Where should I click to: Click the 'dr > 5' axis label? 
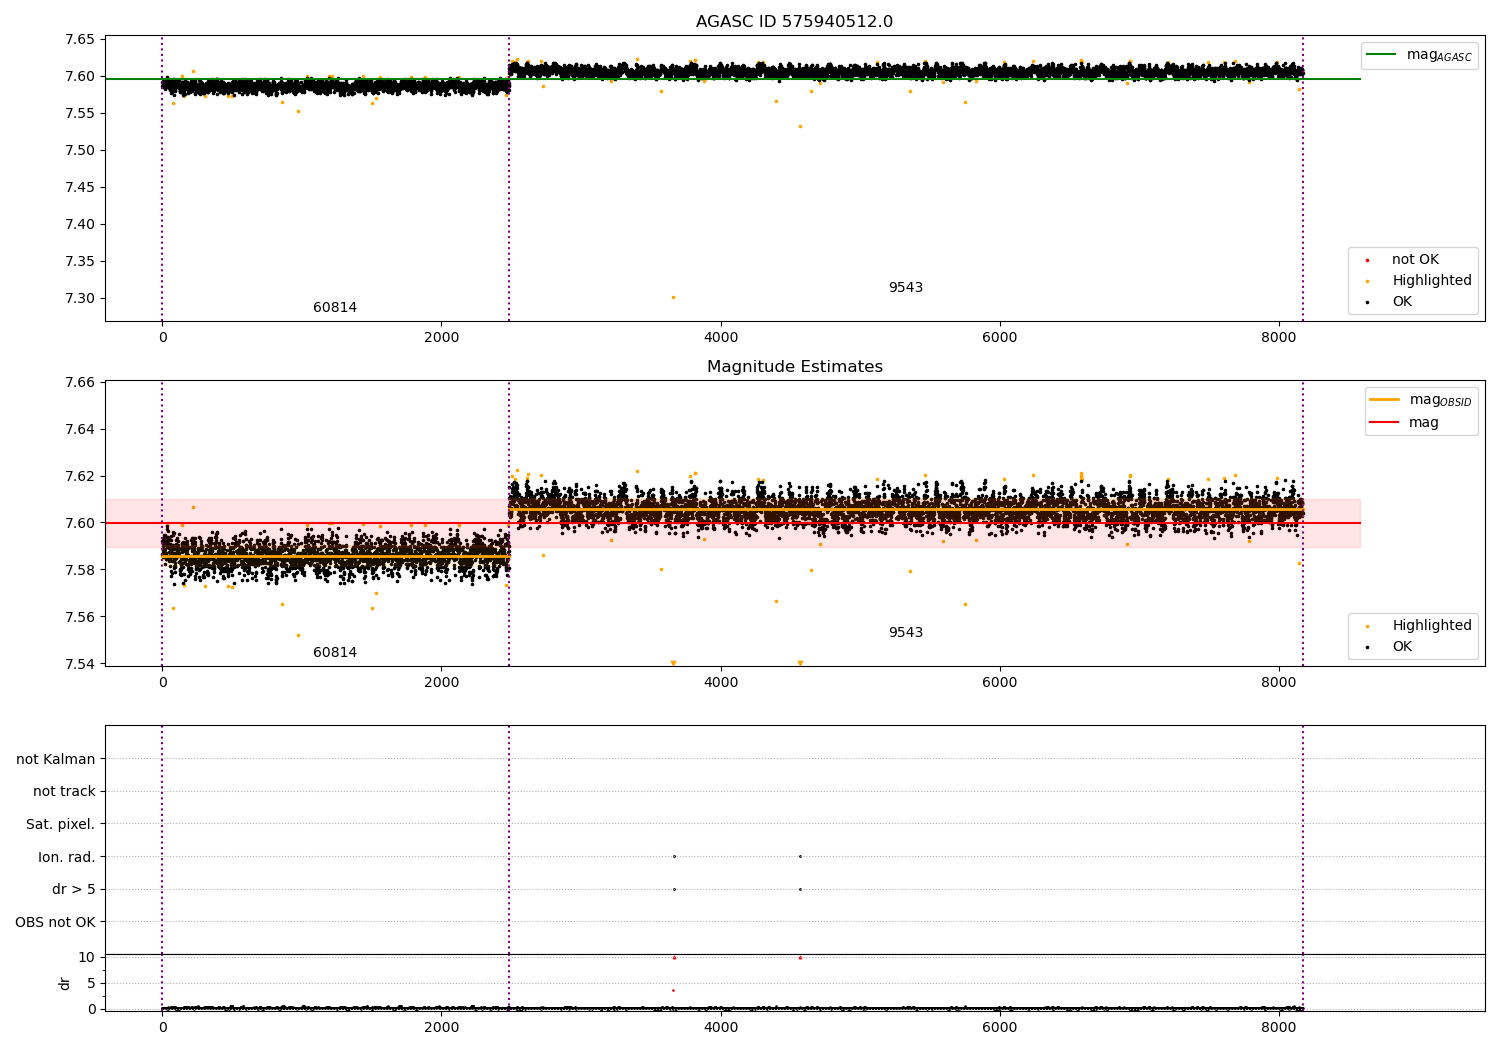click(74, 890)
